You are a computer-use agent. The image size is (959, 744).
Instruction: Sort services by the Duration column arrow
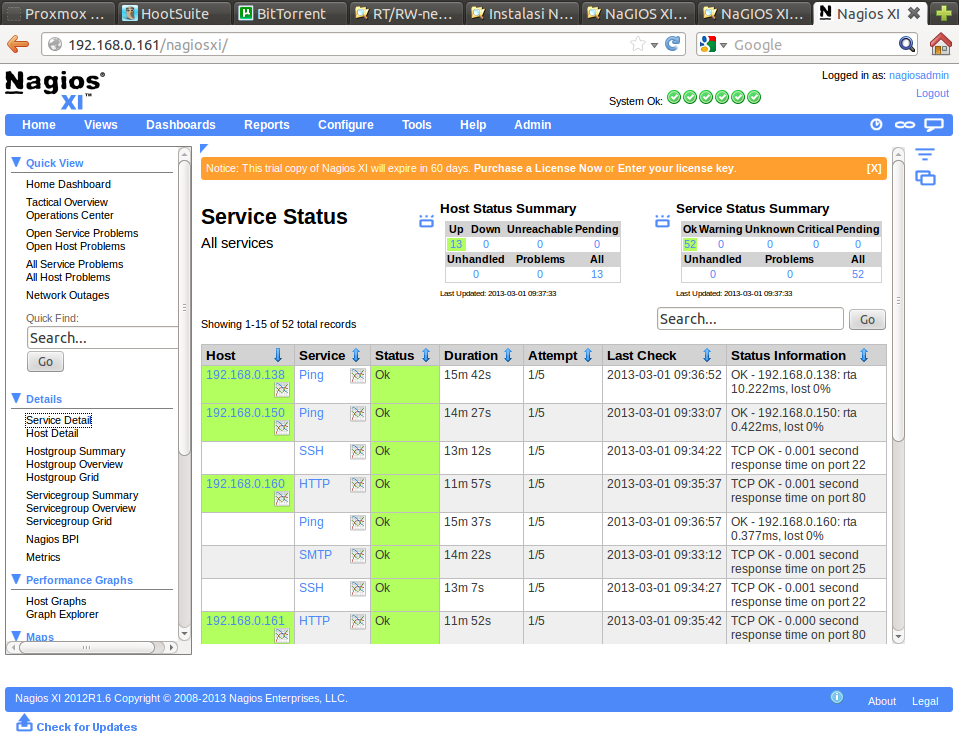click(x=509, y=356)
